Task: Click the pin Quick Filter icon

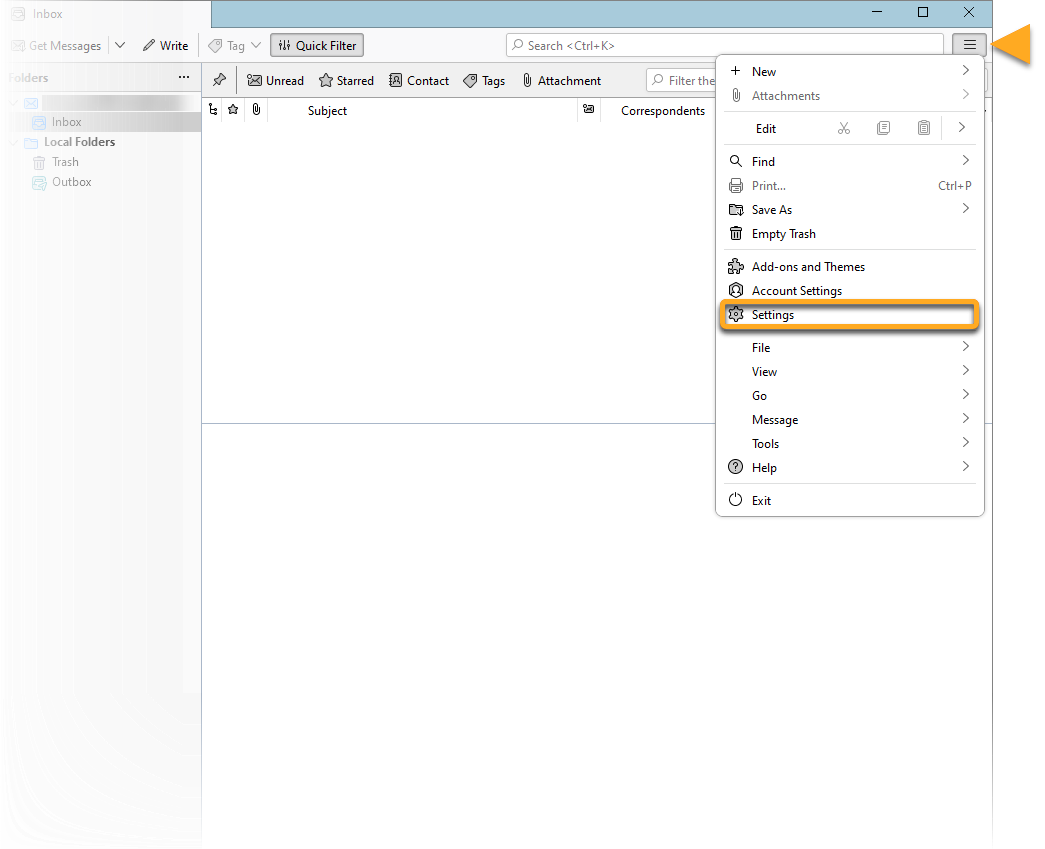Action: [219, 80]
